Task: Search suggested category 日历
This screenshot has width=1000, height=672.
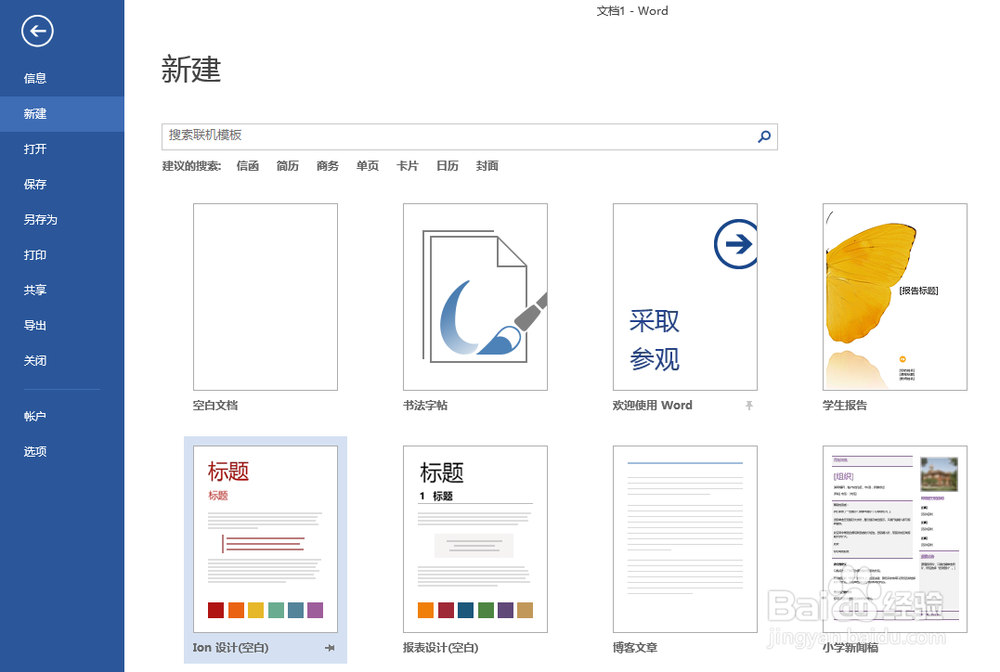Action: pyautogui.click(x=448, y=166)
